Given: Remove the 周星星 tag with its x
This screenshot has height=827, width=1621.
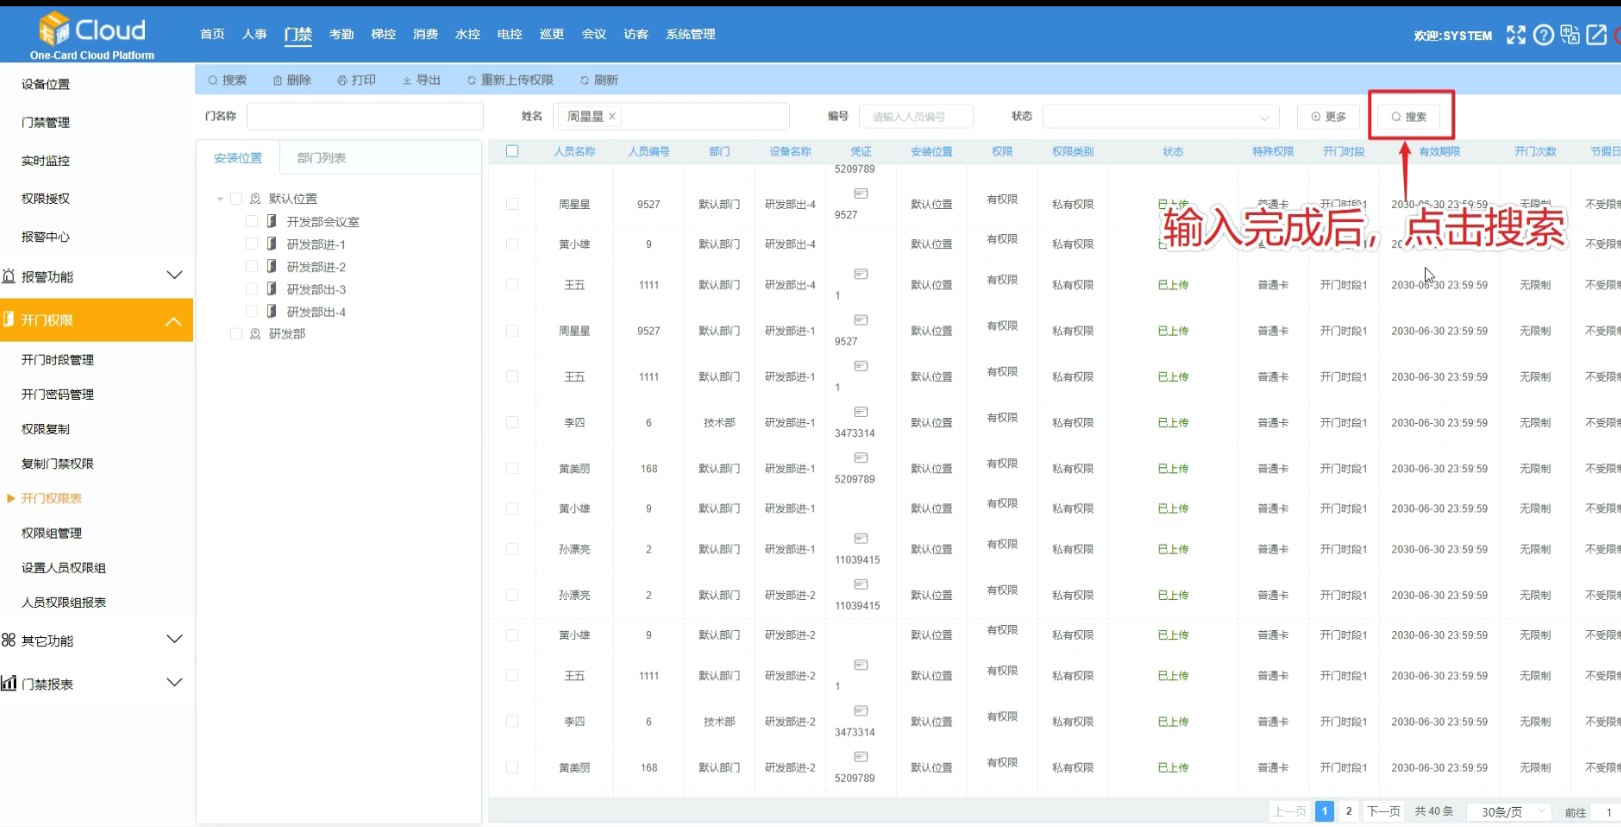Looking at the screenshot, I should [x=612, y=116].
